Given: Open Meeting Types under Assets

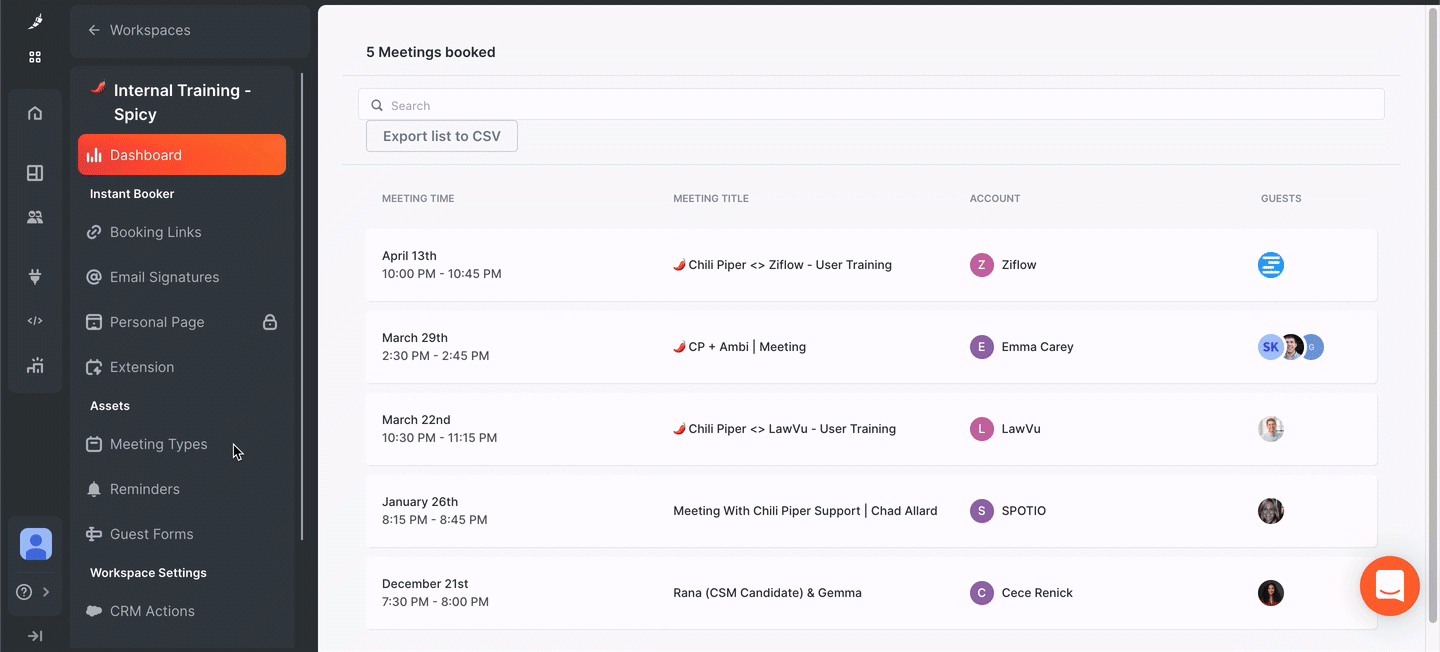Looking at the screenshot, I should [x=157, y=444].
